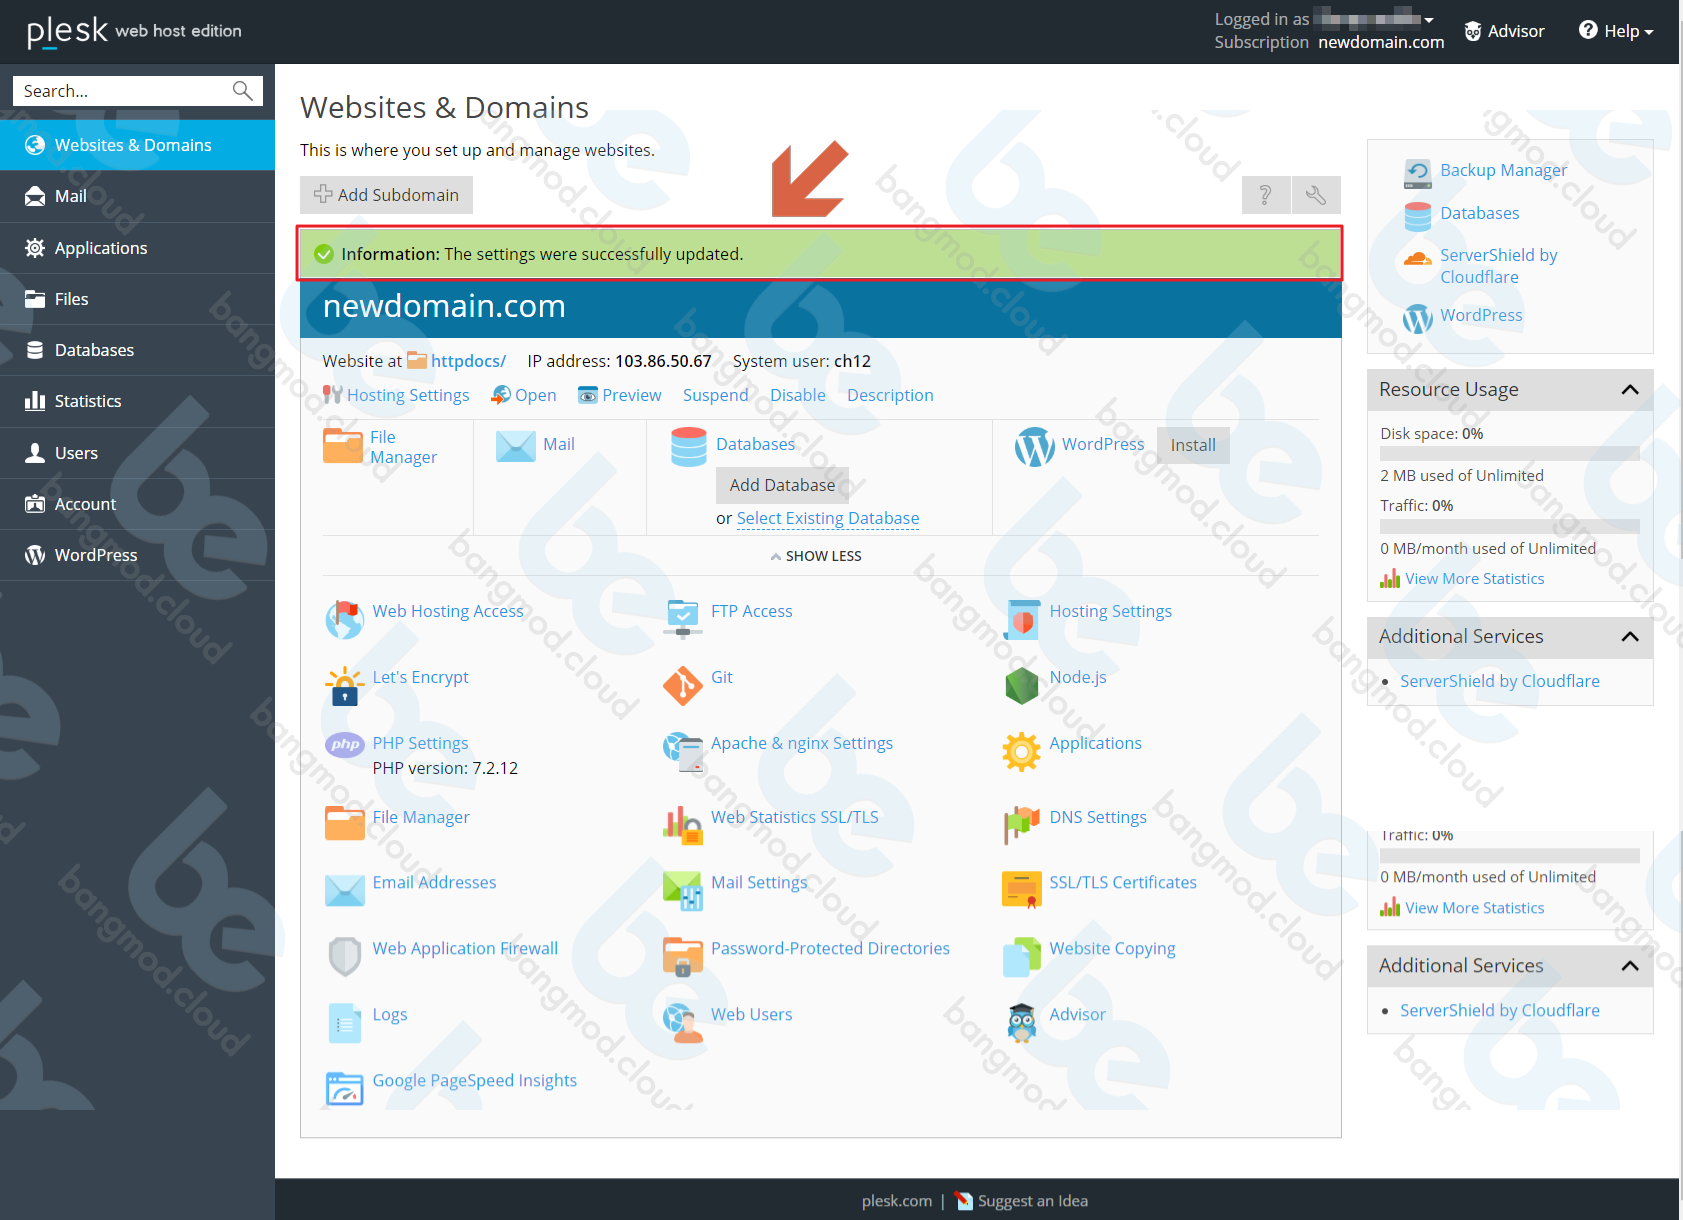1683x1220 pixels.
Task: Open Mail in the sidebar
Action: pyautogui.click(x=137, y=196)
